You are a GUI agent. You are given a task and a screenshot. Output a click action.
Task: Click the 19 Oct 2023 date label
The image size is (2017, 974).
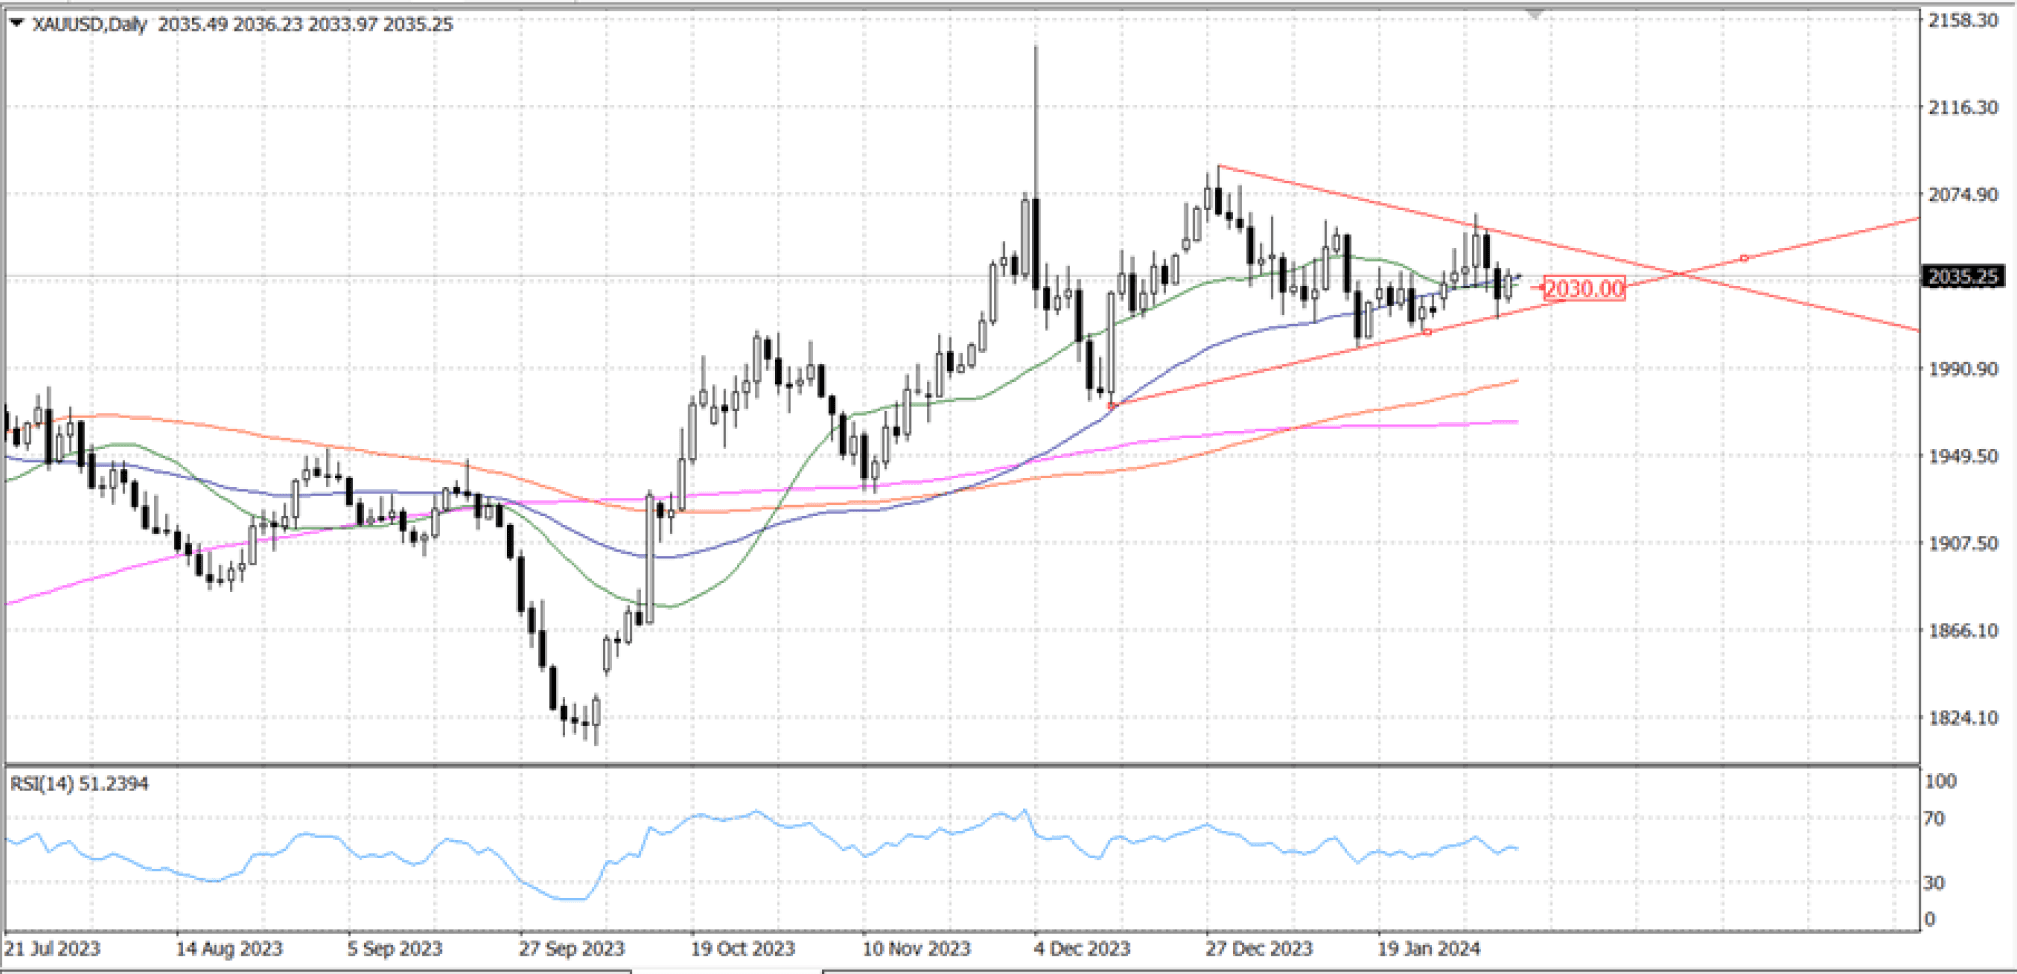743,948
